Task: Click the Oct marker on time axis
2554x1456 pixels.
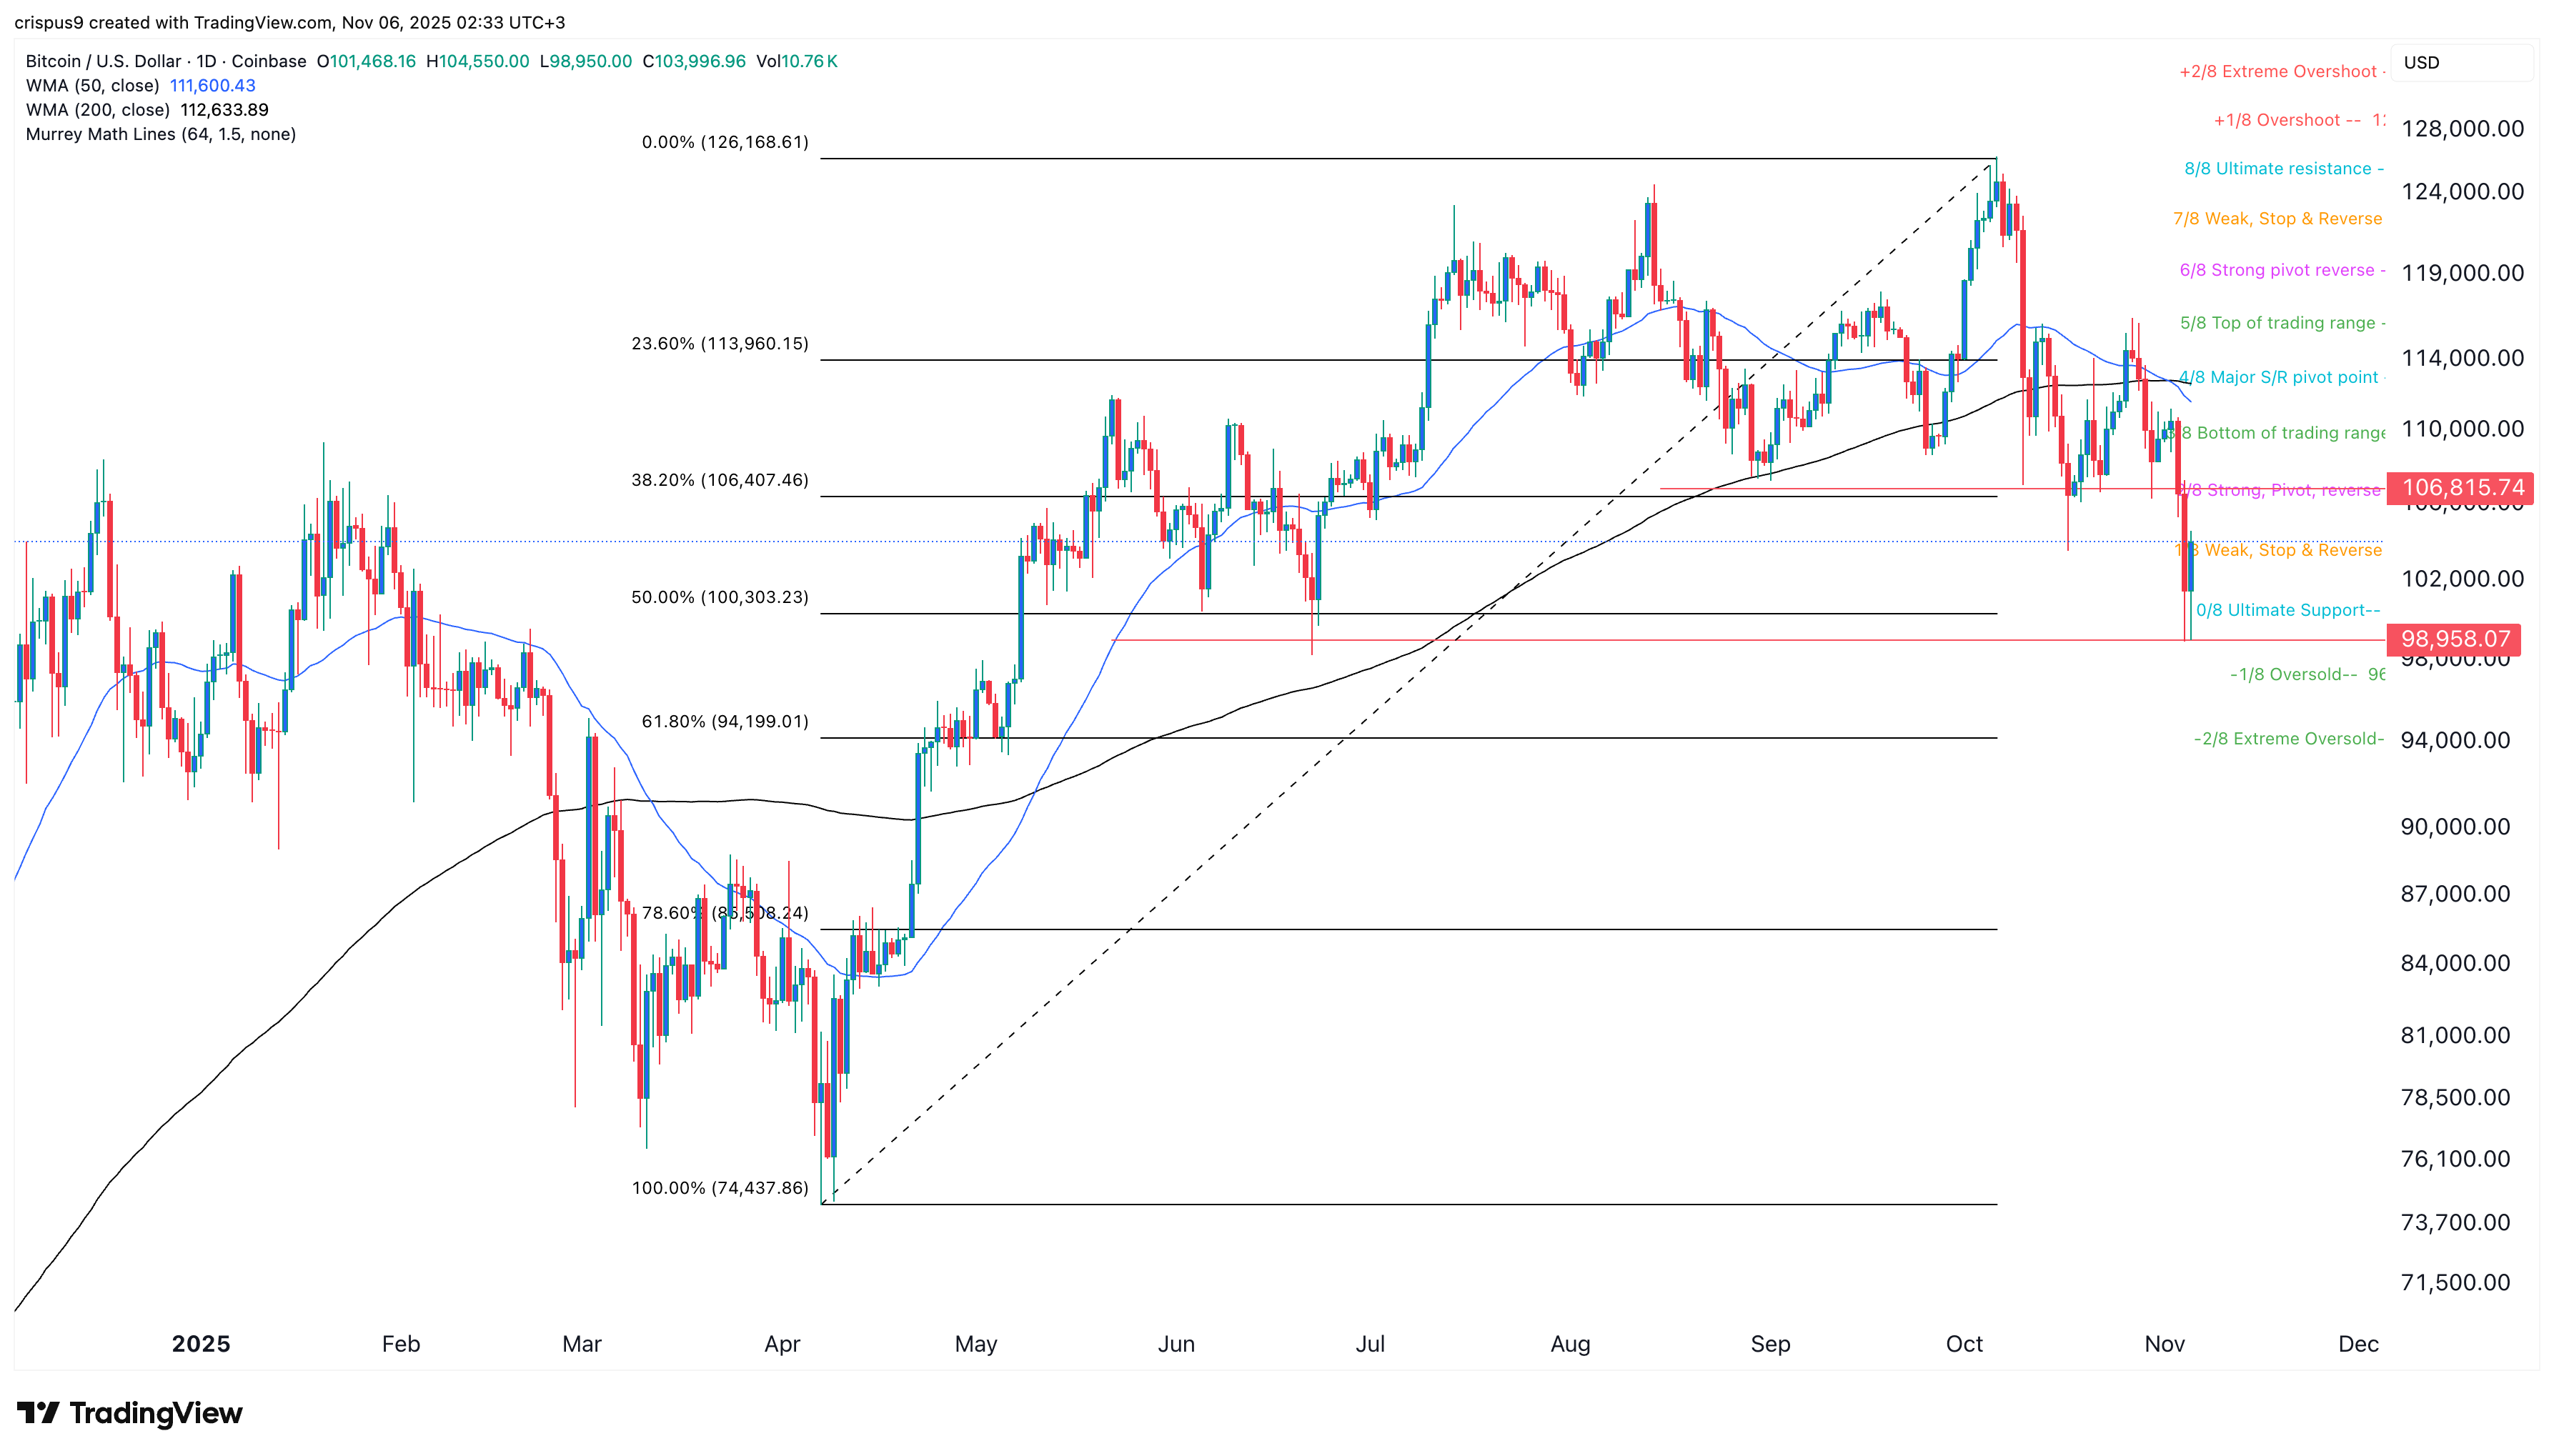Action: (1963, 1344)
